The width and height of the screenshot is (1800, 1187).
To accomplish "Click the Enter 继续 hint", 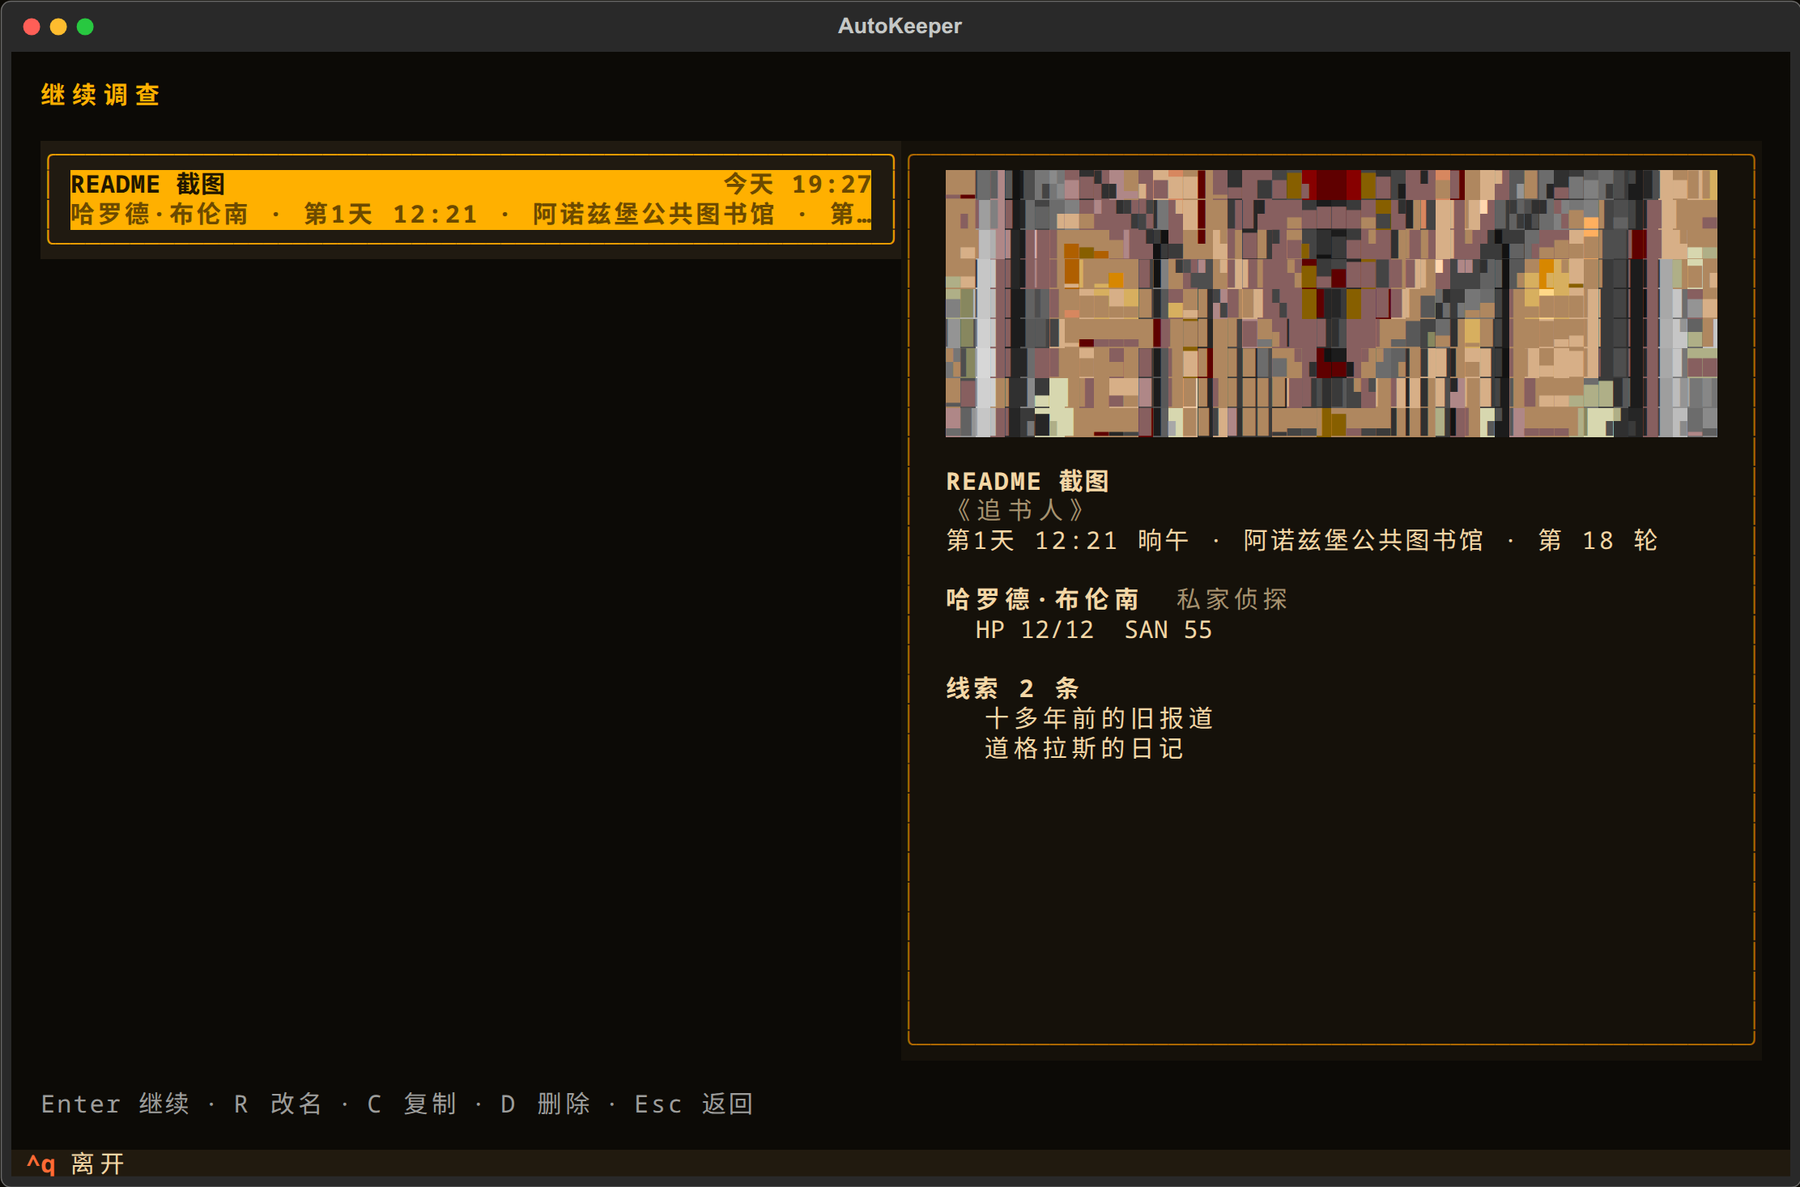I will [x=115, y=1104].
